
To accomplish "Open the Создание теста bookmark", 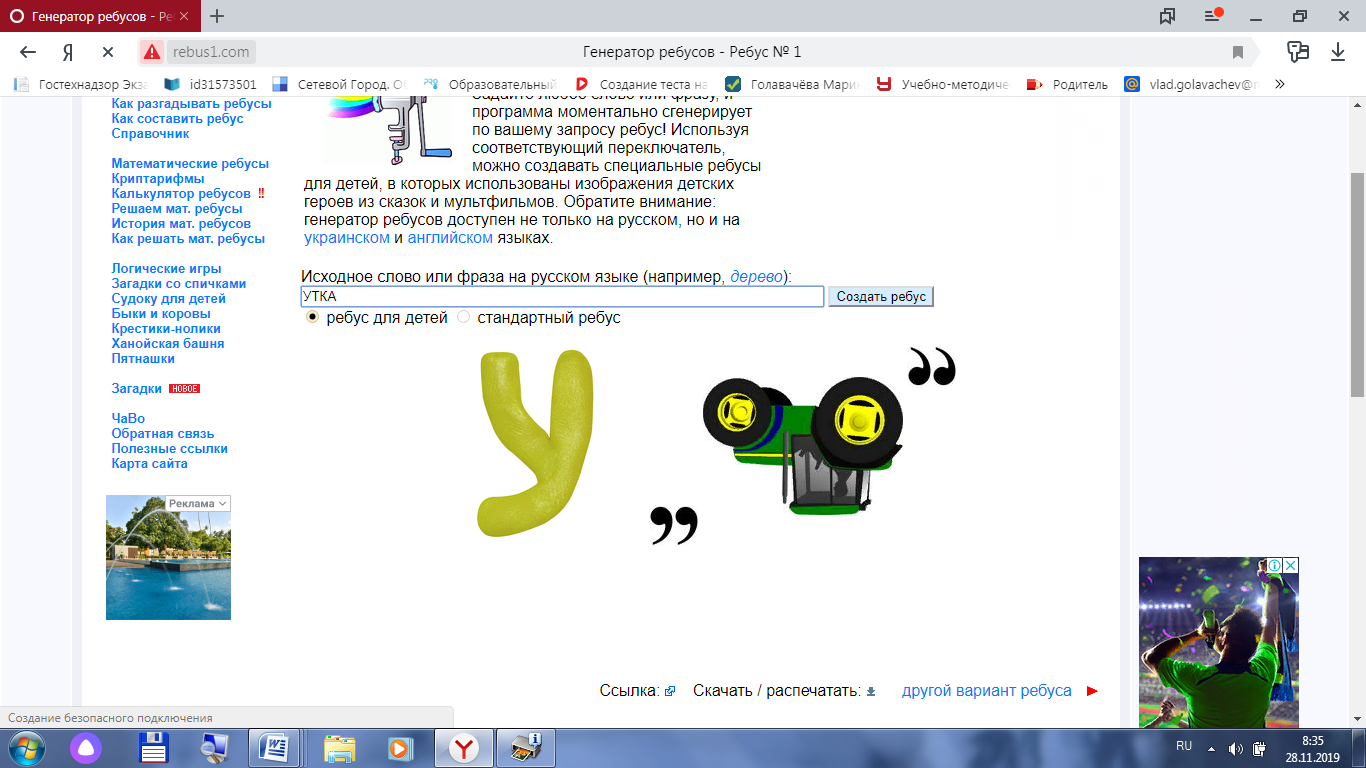I will 641,84.
